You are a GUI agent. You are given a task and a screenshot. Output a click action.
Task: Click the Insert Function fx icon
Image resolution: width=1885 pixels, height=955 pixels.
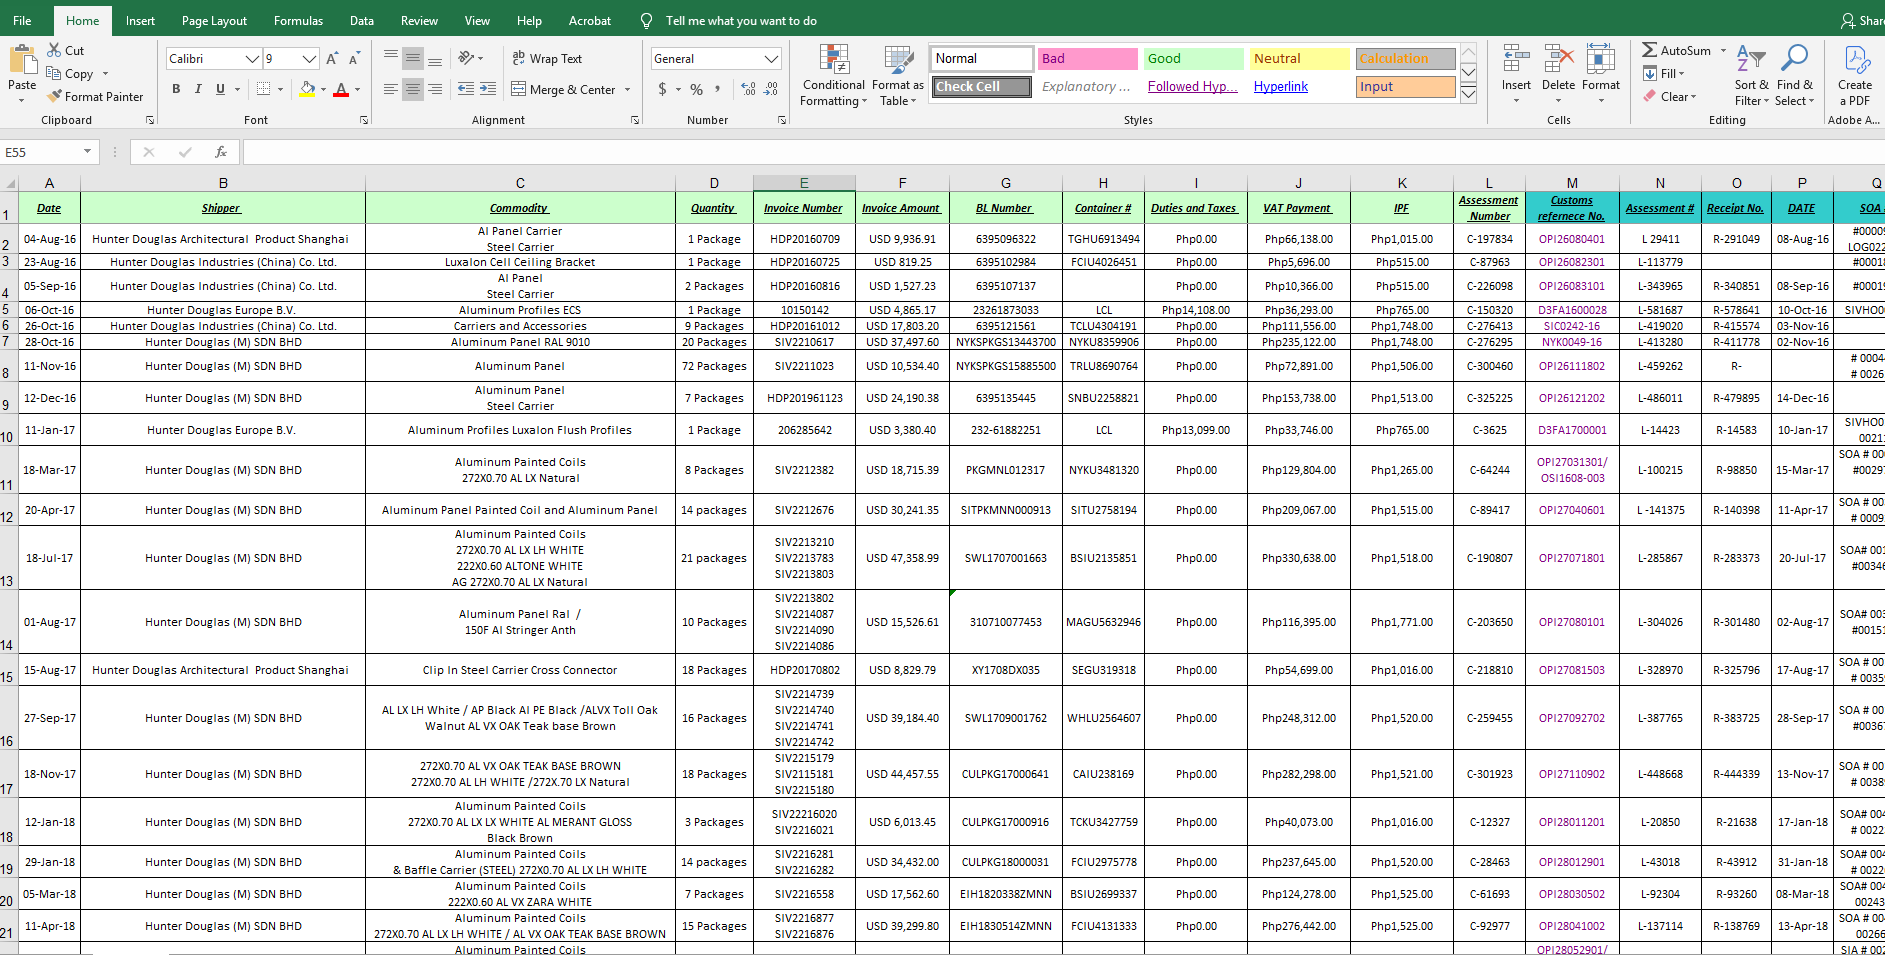pos(221,152)
